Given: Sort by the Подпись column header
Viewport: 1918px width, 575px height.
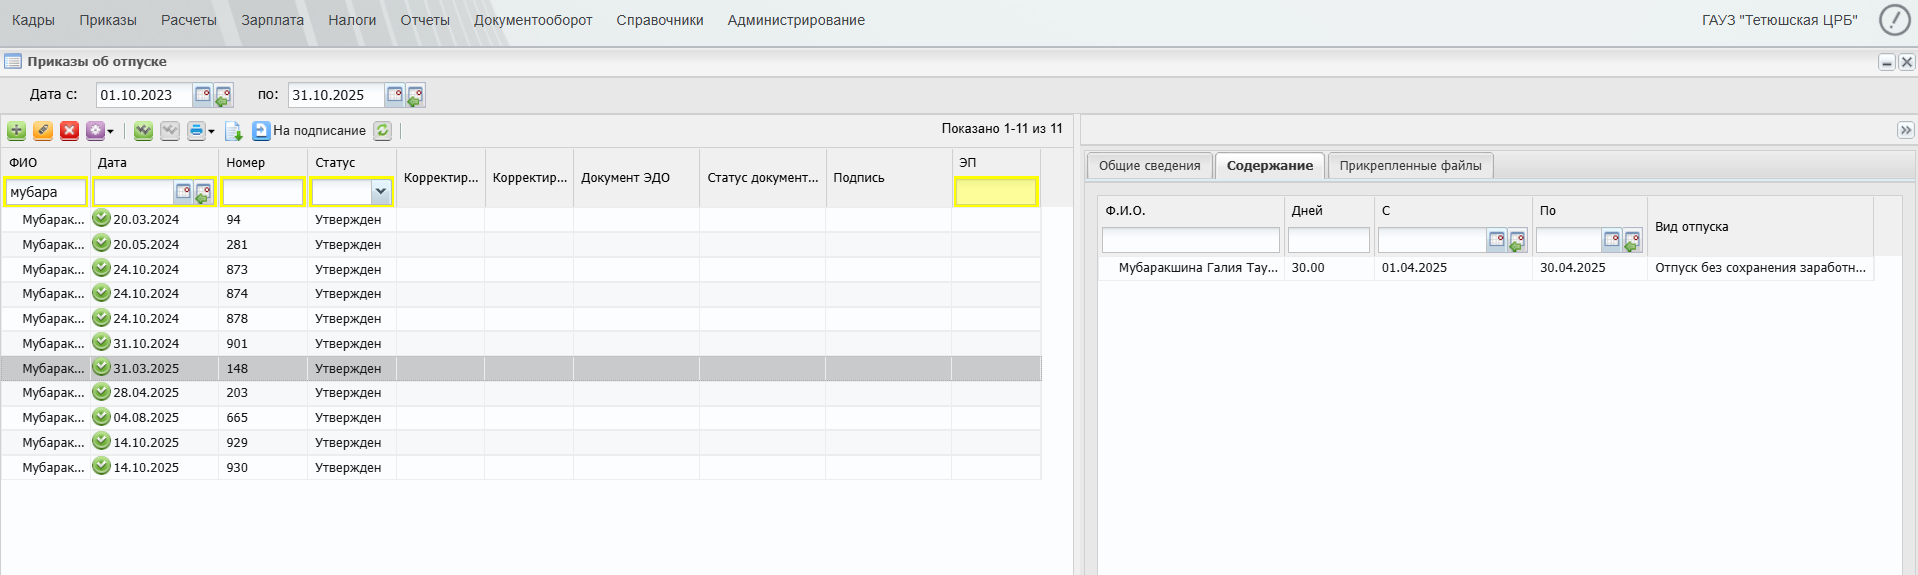Looking at the screenshot, I should point(889,178).
